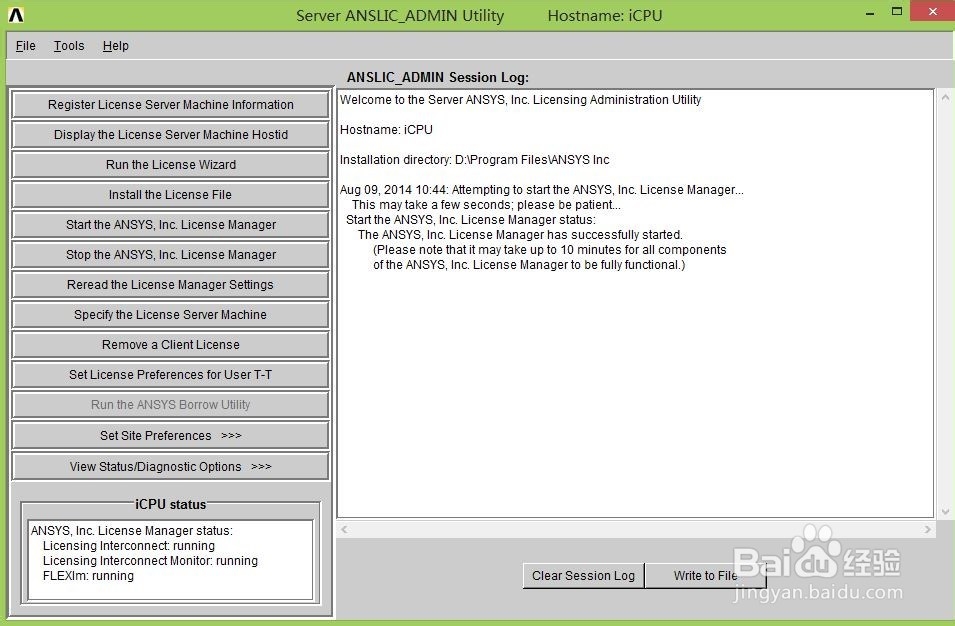The width and height of the screenshot is (955, 626).
Task: Clear the Session Log
Action: pyautogui.click(x=583, y=575)
